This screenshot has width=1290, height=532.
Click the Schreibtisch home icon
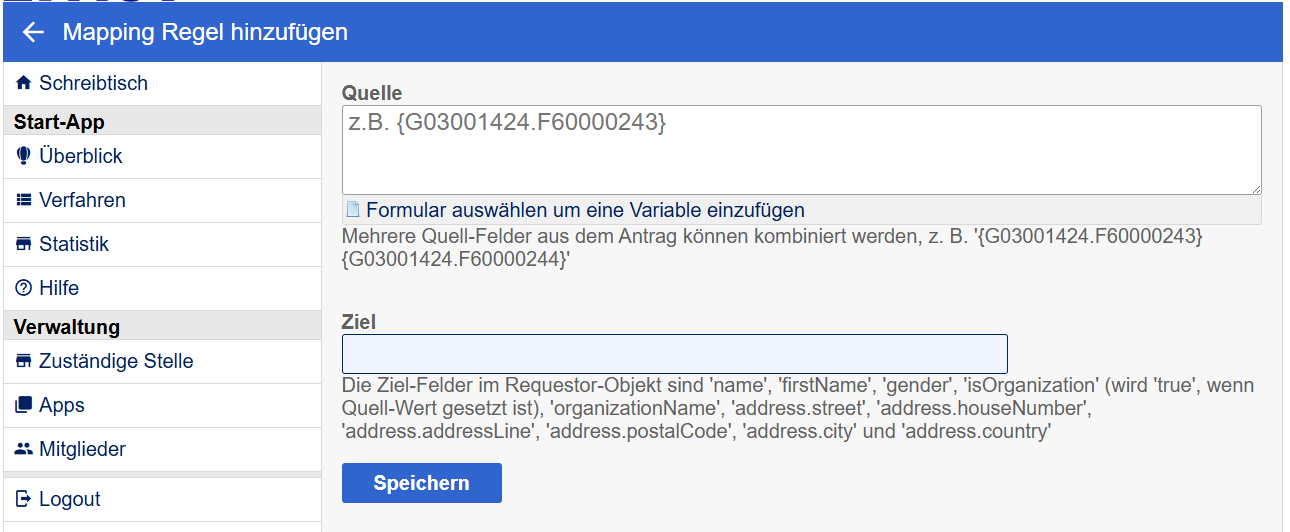pyautogui.click(x=24, y=84)
